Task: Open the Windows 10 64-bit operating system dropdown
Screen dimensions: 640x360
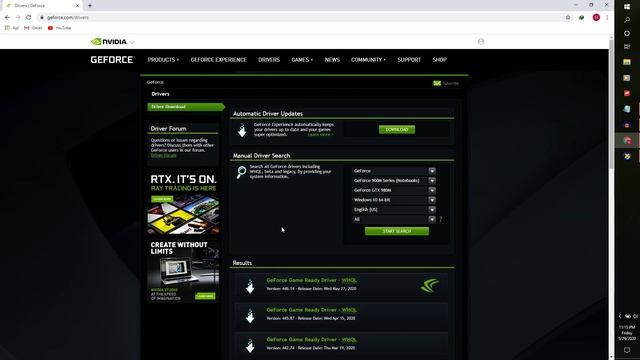Action: (x=394, y=200)
